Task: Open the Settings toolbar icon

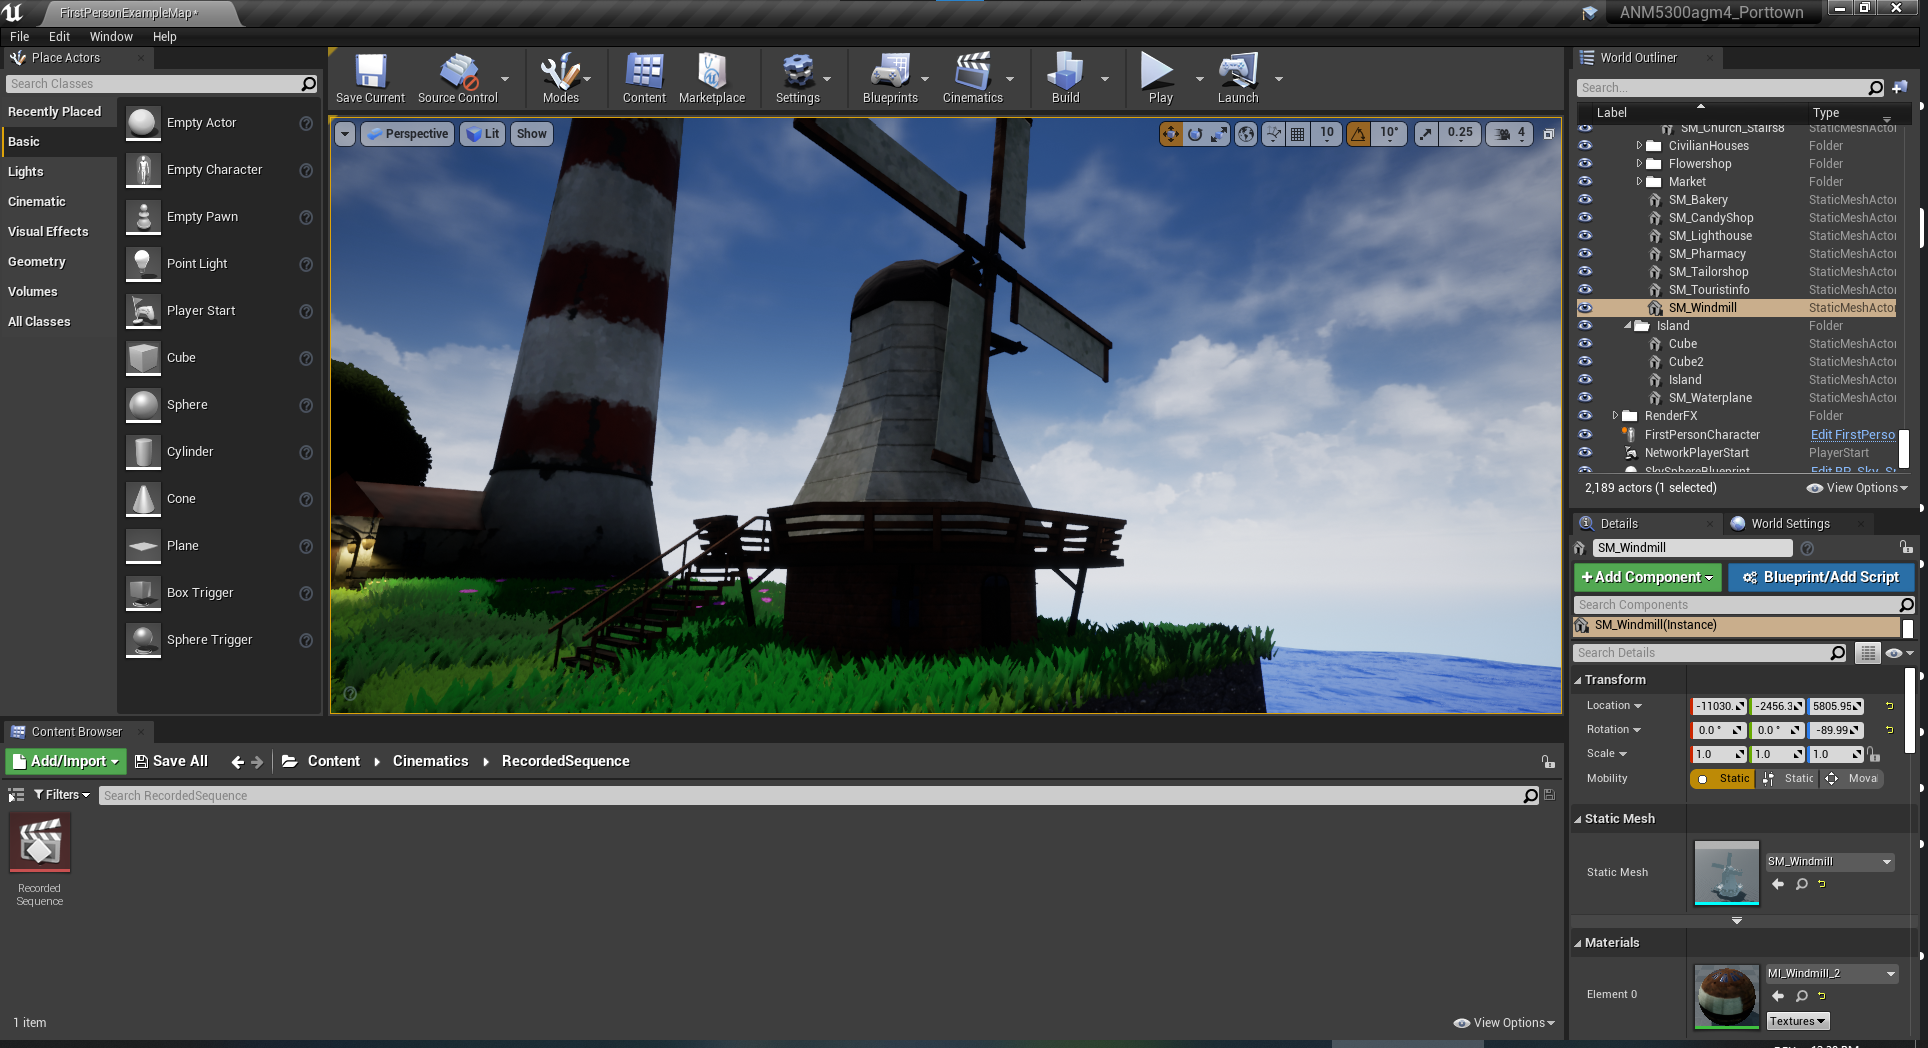Action: (797, 78)
